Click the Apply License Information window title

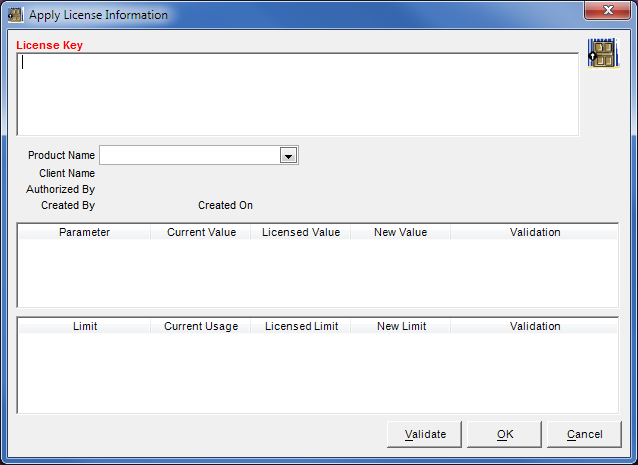tap(98, 15)
